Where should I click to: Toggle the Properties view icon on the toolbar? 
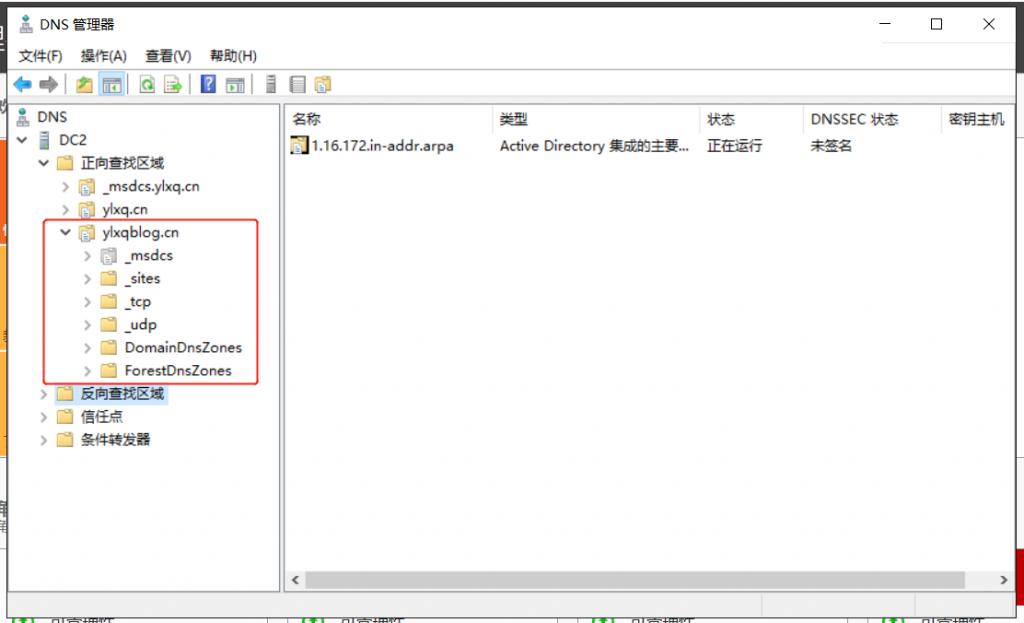(x=296, y=84)
